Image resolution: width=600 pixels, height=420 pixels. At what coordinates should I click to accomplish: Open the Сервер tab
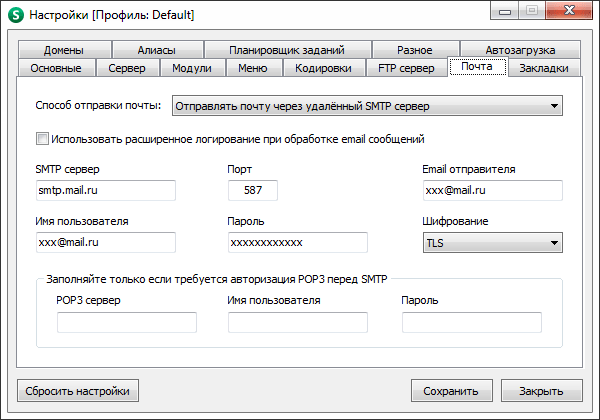(128, 68)
